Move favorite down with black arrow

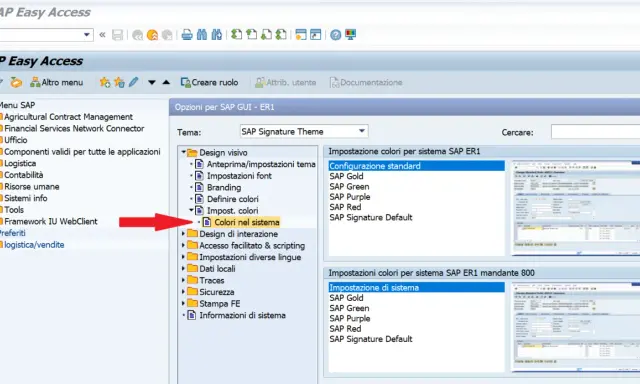[x=152, y=82]
